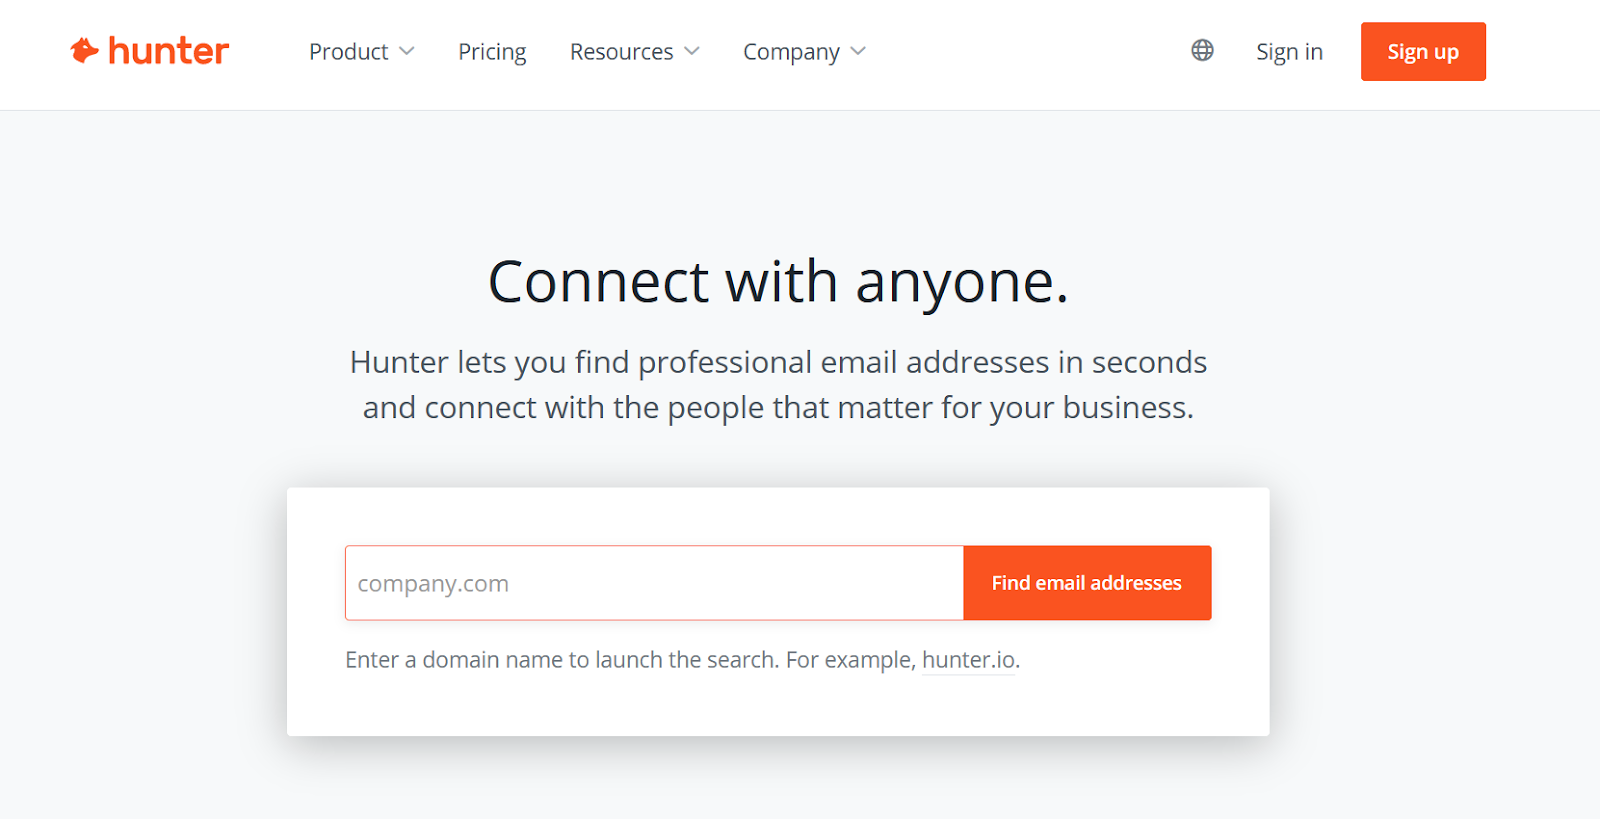Click the Connect with anyone headline
The width and height of the screenshot is (1600, 819).
click(778, 282)
